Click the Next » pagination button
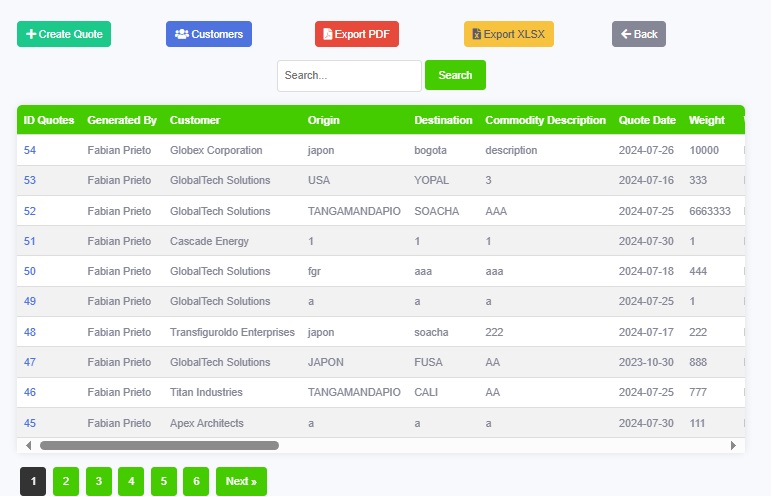 [x=241, y=482]
